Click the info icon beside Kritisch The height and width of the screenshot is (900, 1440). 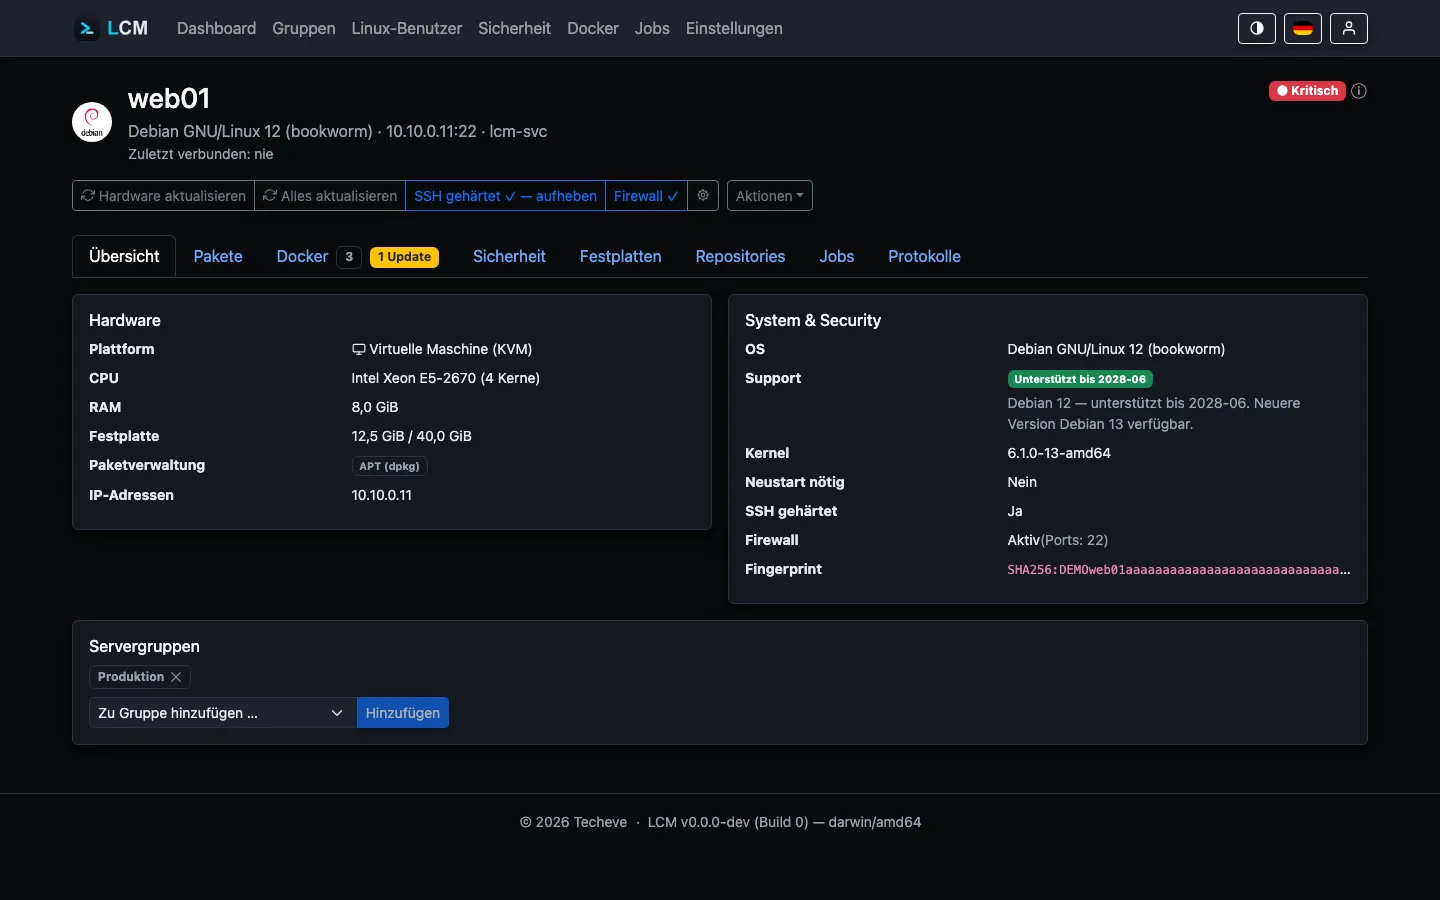pyautogui.click(x=1359, y=91)
